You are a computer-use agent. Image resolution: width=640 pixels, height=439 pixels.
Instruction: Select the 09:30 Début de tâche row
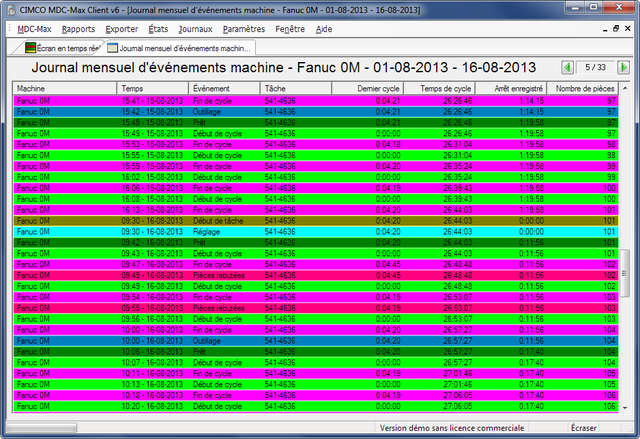[316, 221]
